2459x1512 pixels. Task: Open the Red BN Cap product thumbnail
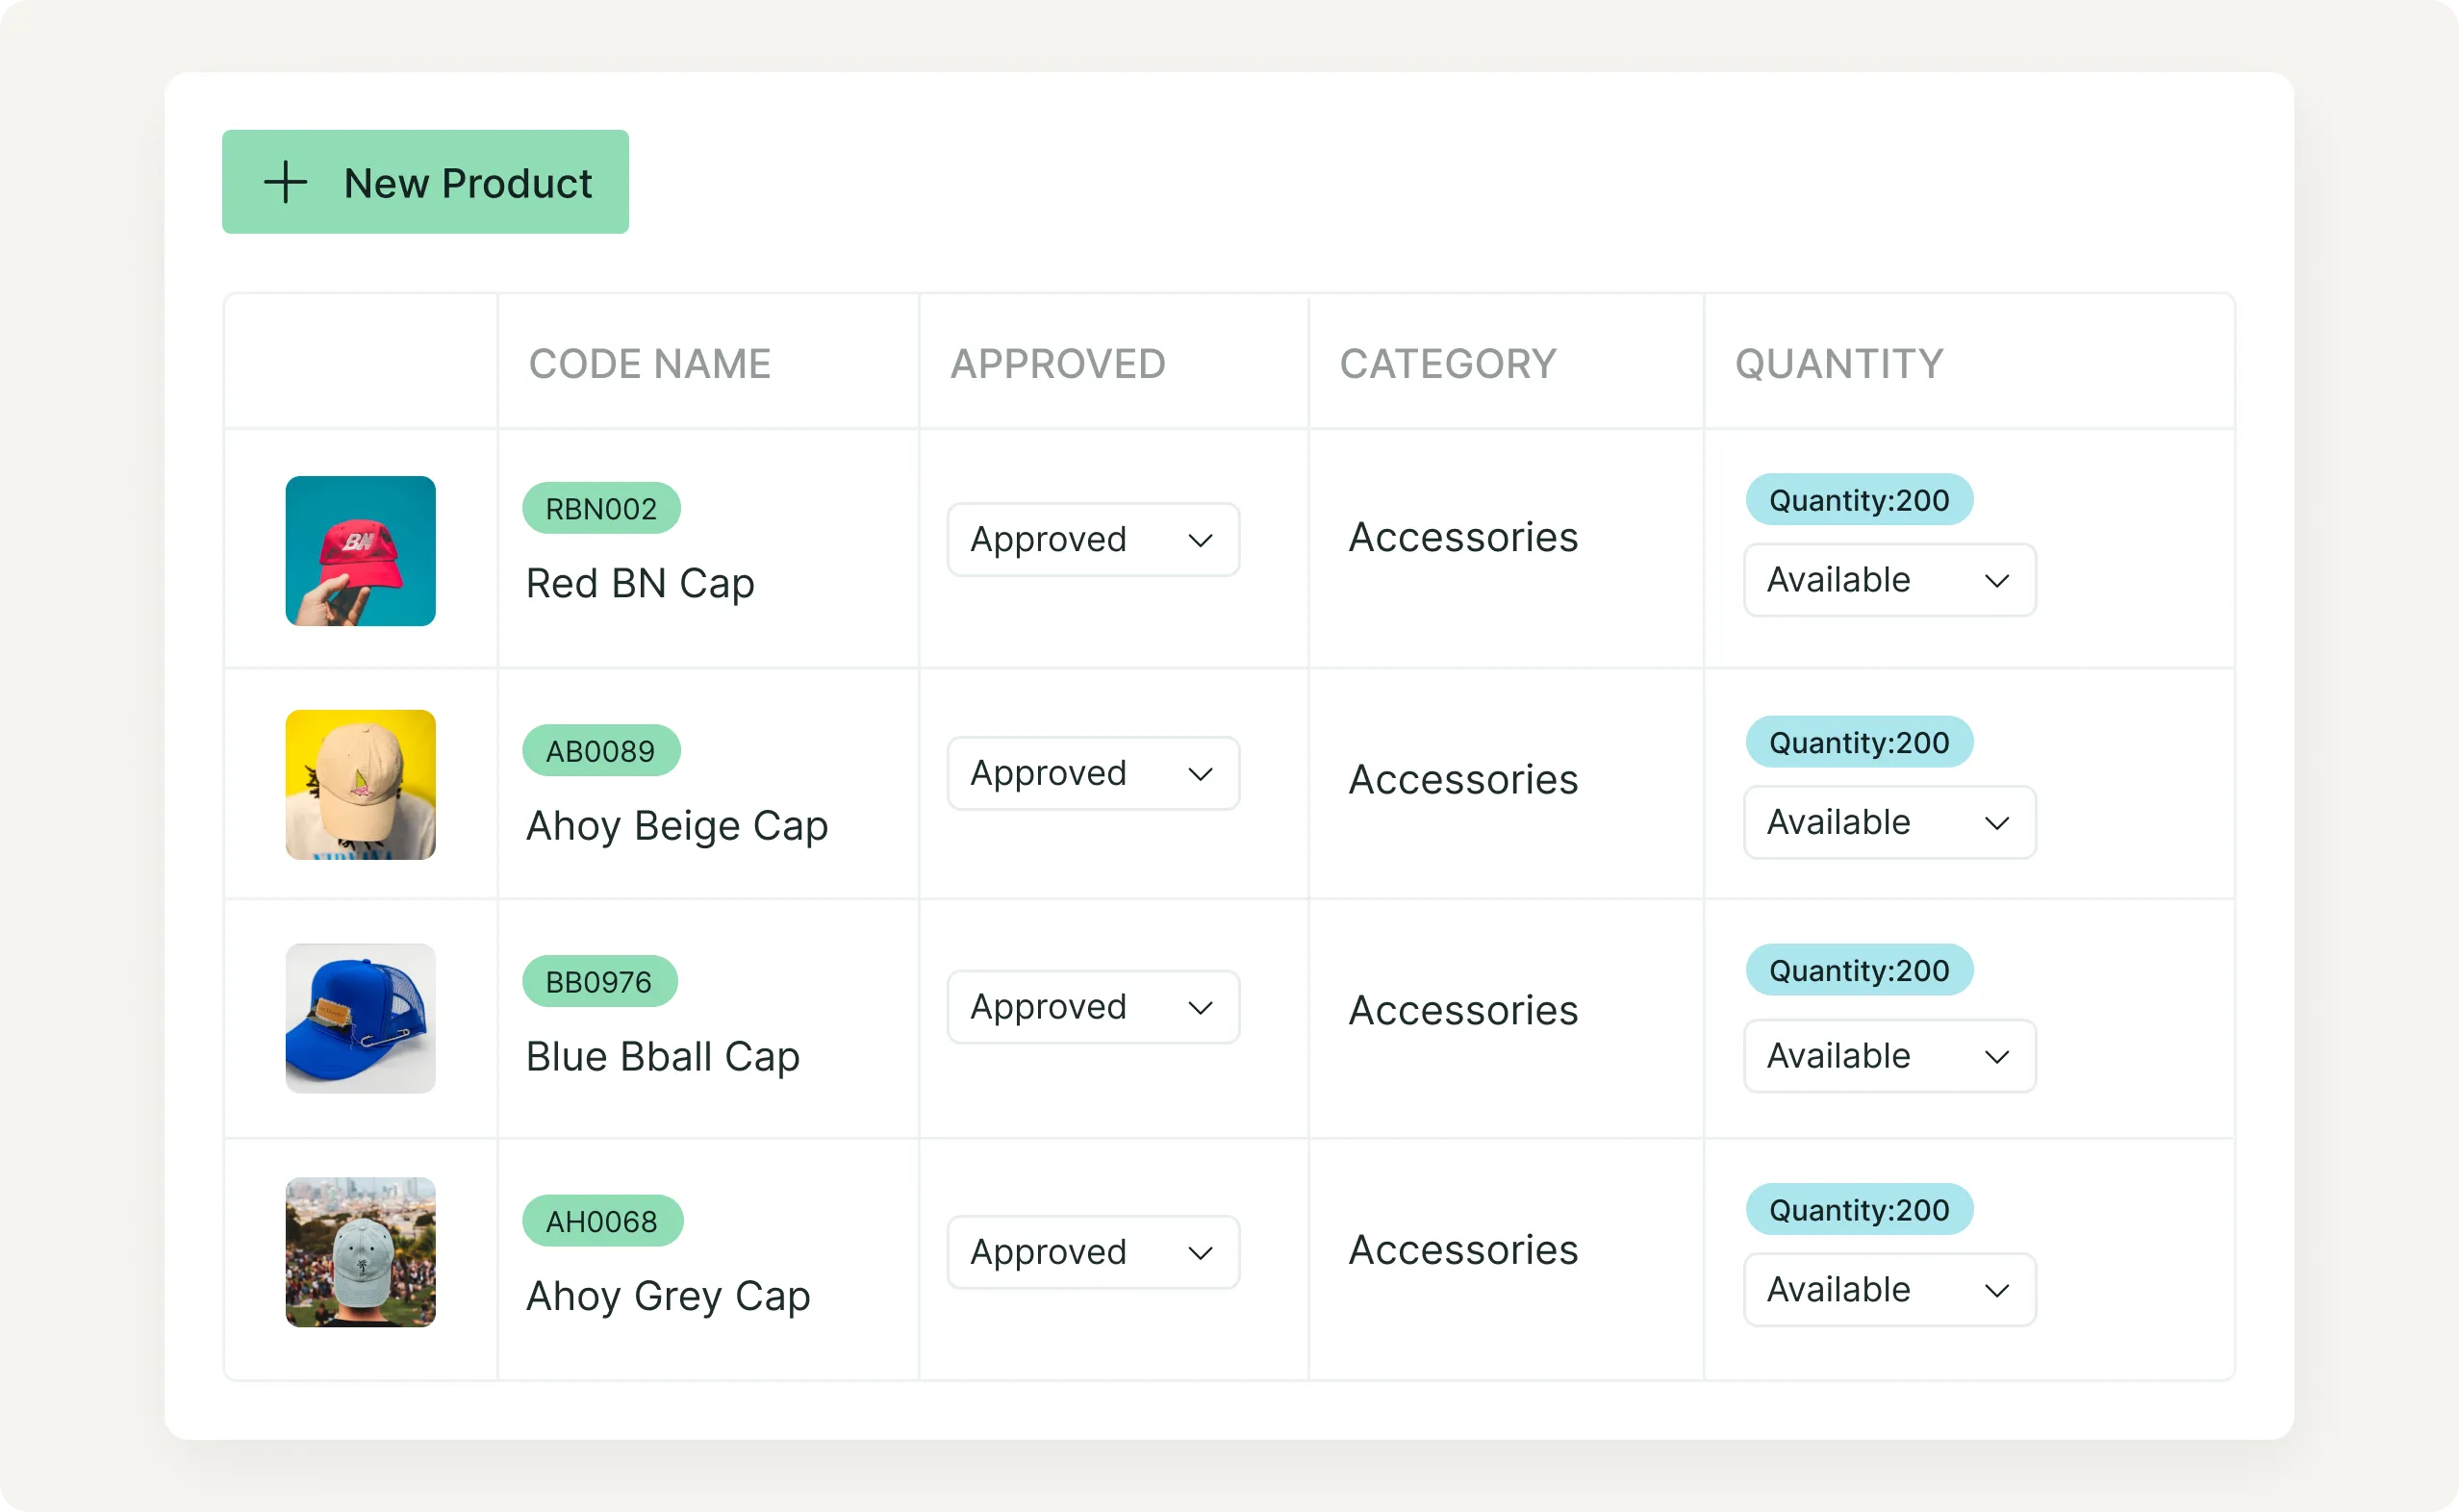coord(360,551)
